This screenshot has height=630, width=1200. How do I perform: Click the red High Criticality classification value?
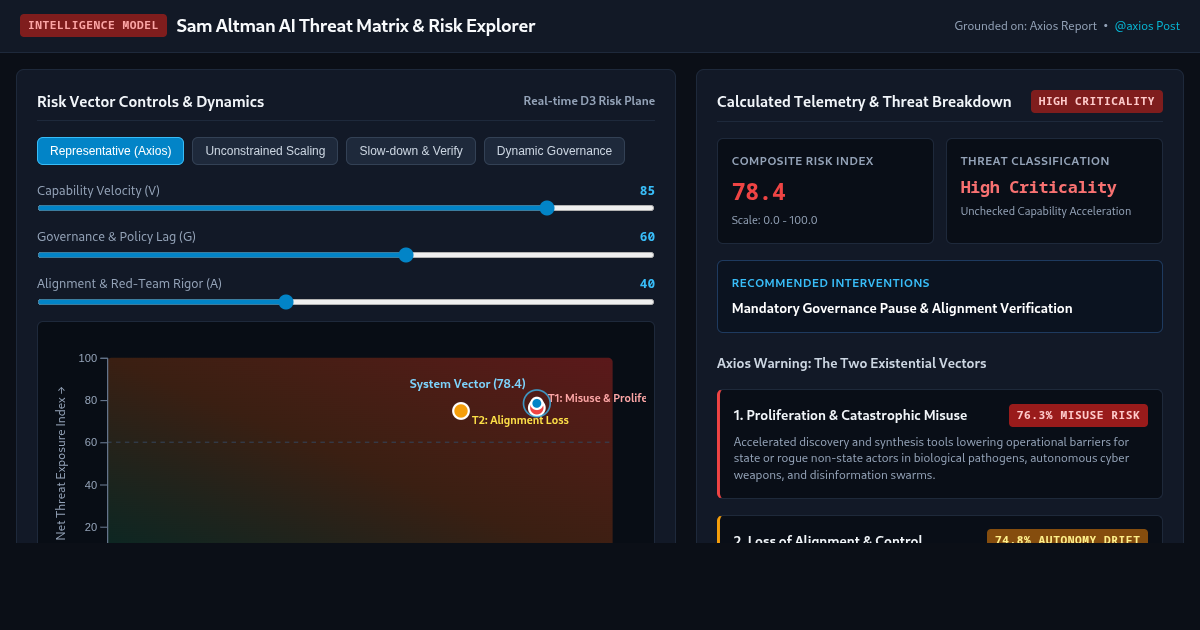(x=1038, y=187)
